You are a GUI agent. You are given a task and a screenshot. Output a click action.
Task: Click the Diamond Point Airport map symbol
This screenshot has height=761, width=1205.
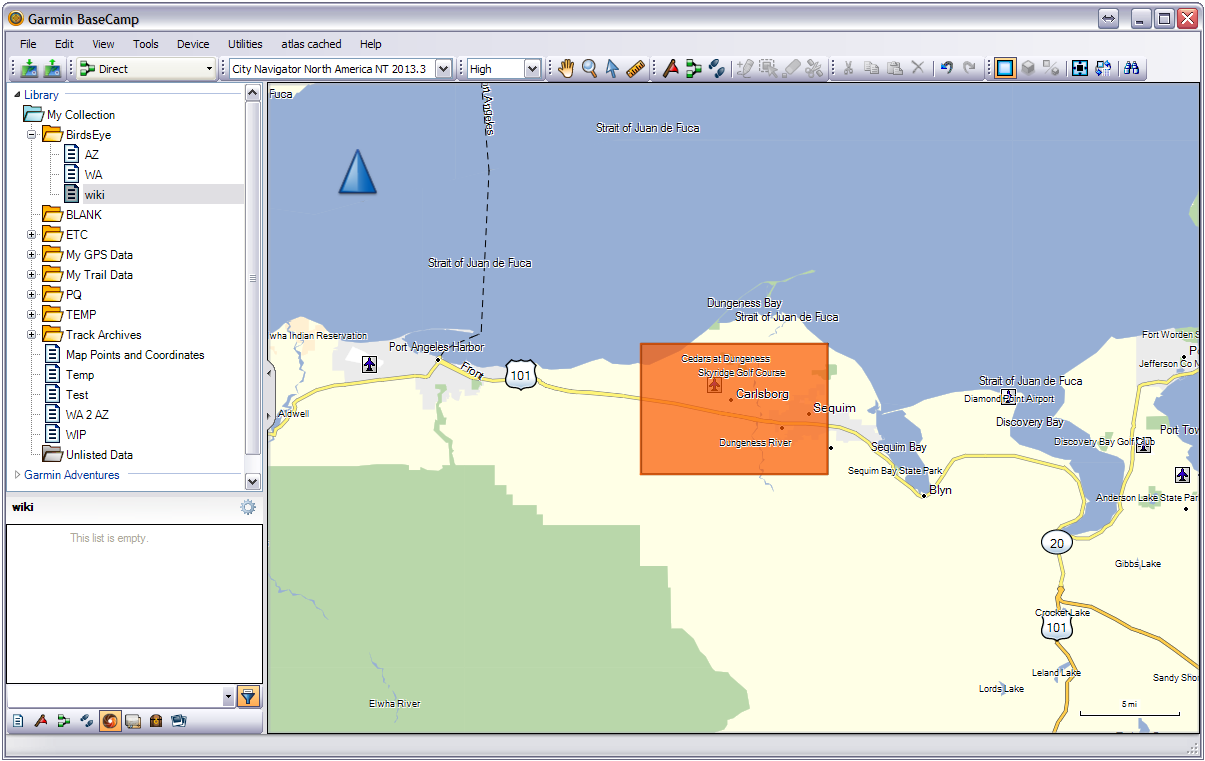click(1008, 397)
